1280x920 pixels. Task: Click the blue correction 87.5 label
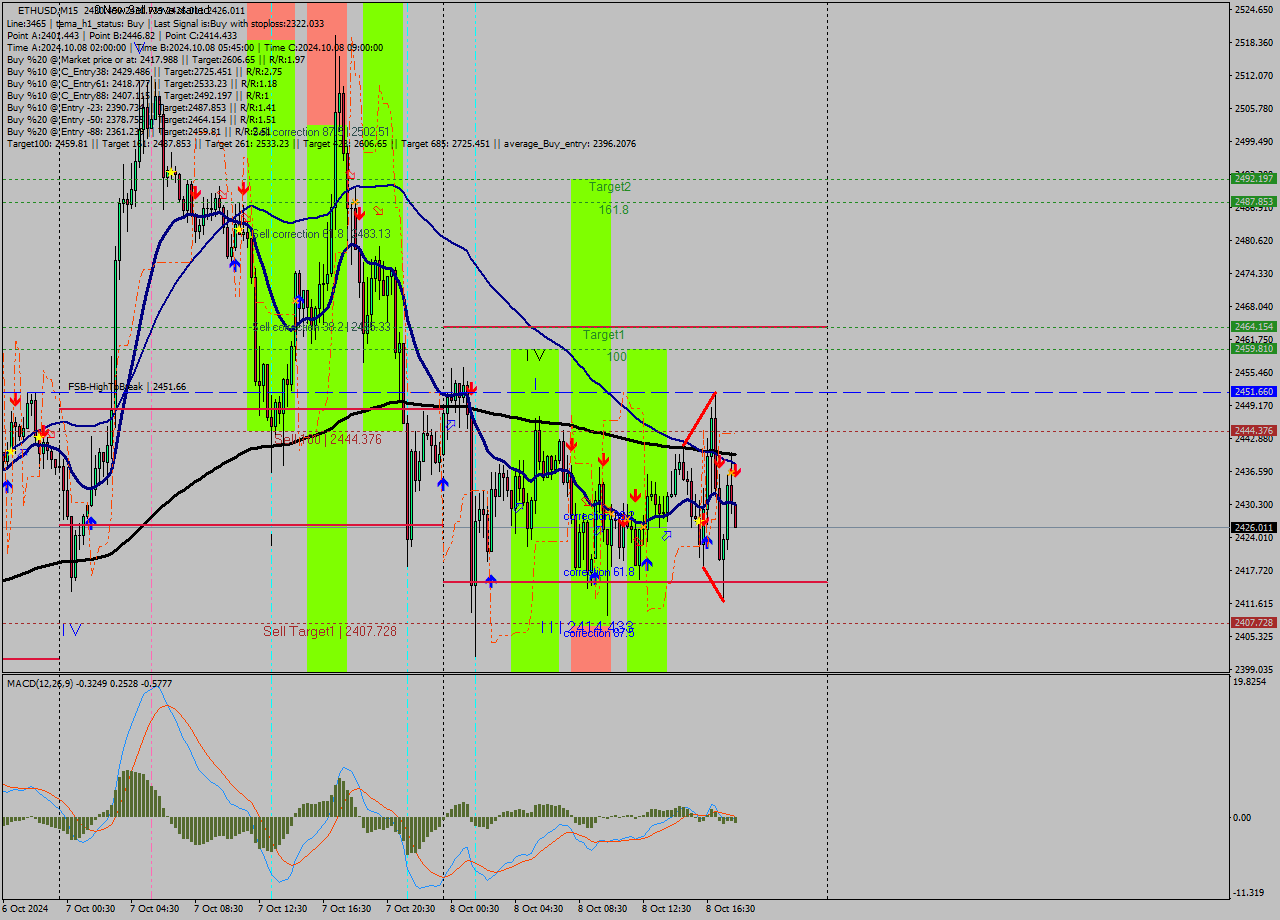point(598,633)
